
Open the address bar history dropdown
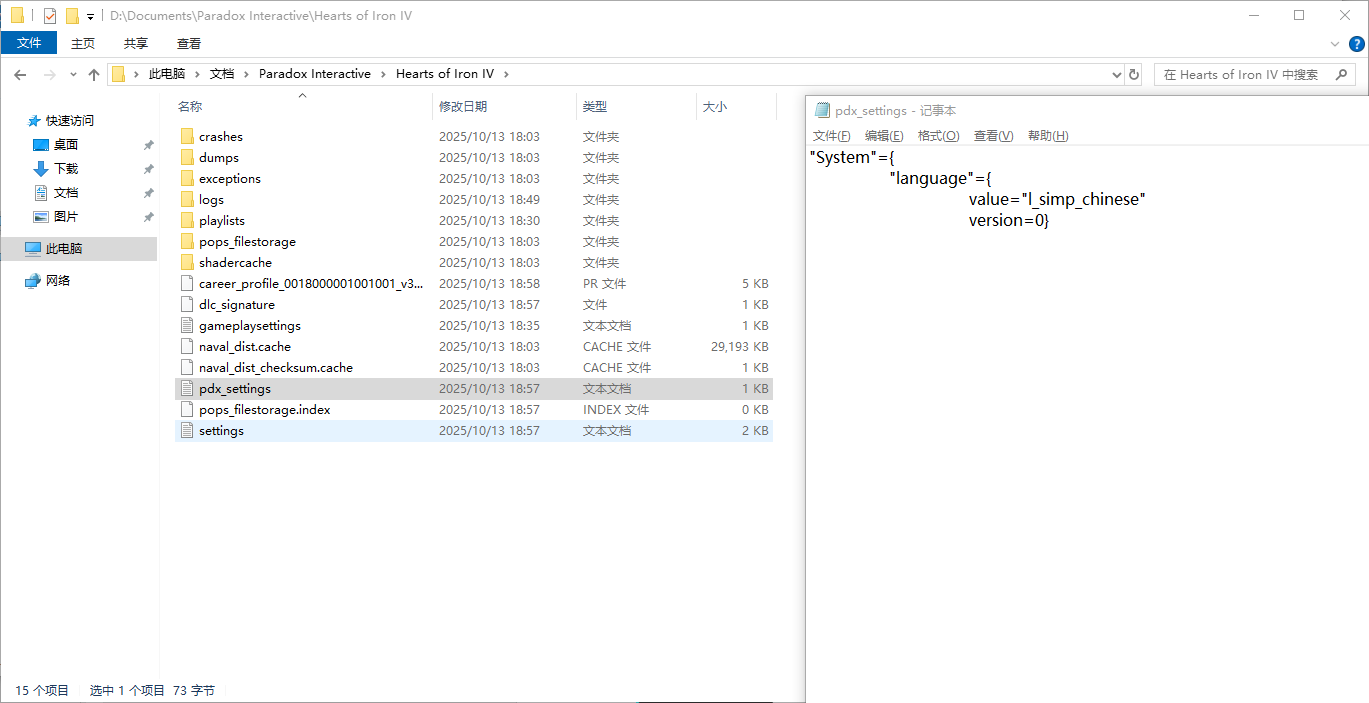pyautogui.click(x=1117, y=74)
